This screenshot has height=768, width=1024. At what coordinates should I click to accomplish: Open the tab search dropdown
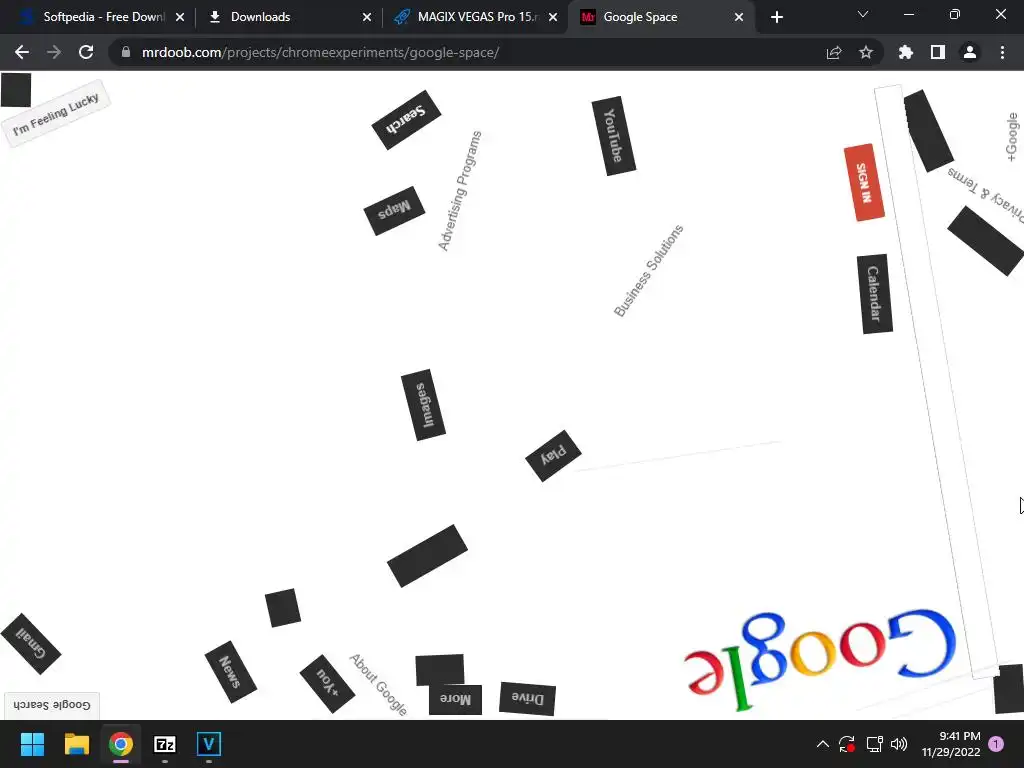(x=863, y=14)
